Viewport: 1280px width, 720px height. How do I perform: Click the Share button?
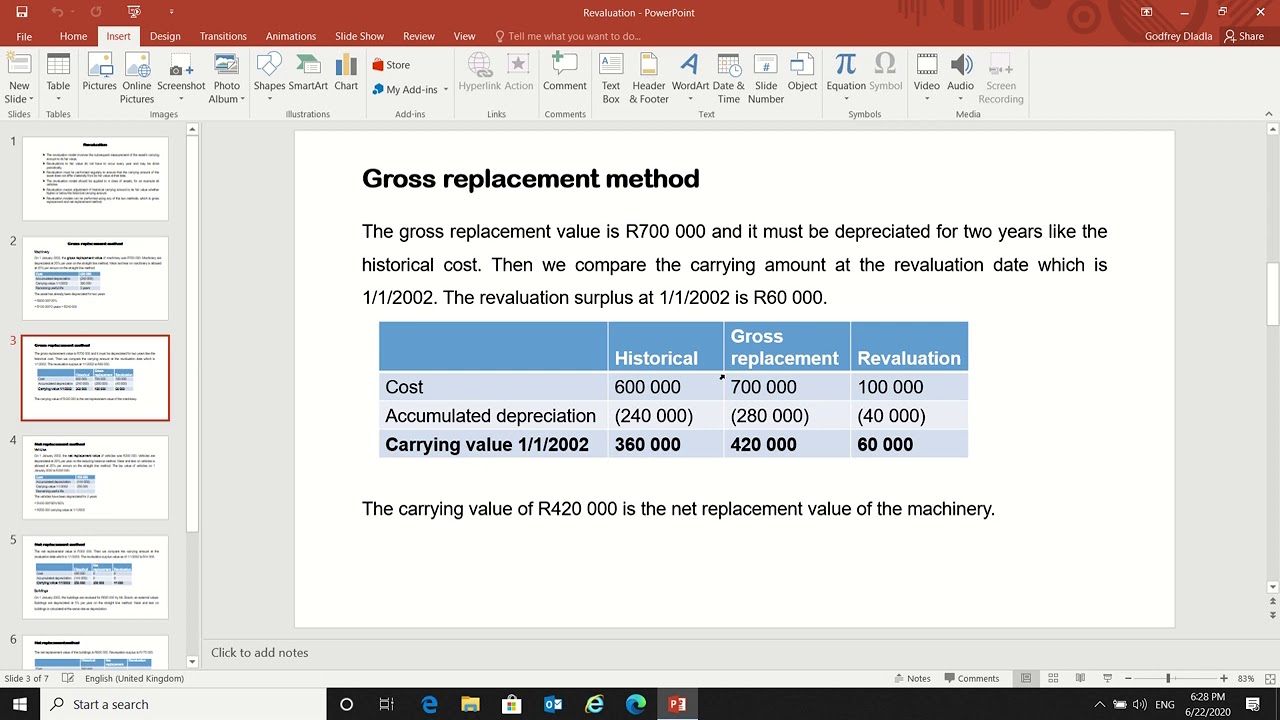[1244, 36]
